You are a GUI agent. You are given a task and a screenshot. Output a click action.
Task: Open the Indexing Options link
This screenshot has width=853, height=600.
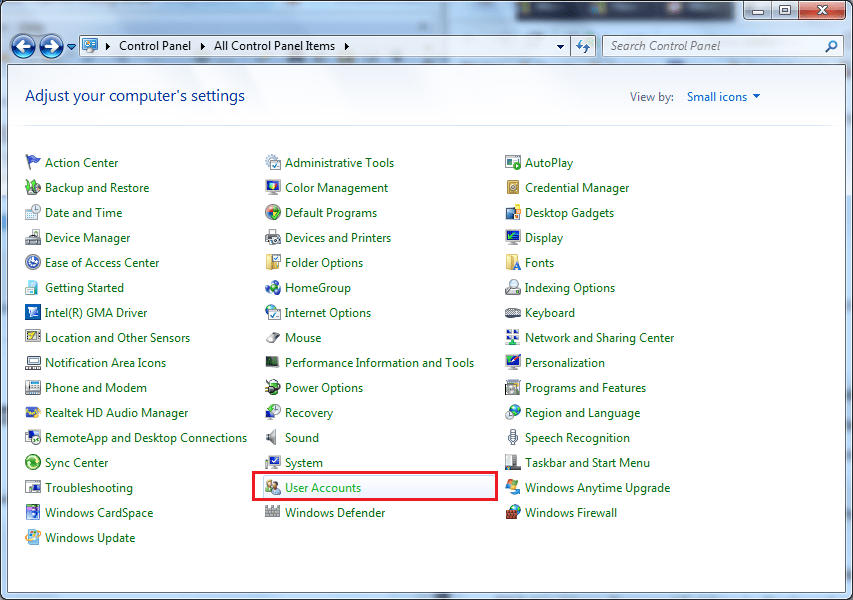(x=570, y=288)
